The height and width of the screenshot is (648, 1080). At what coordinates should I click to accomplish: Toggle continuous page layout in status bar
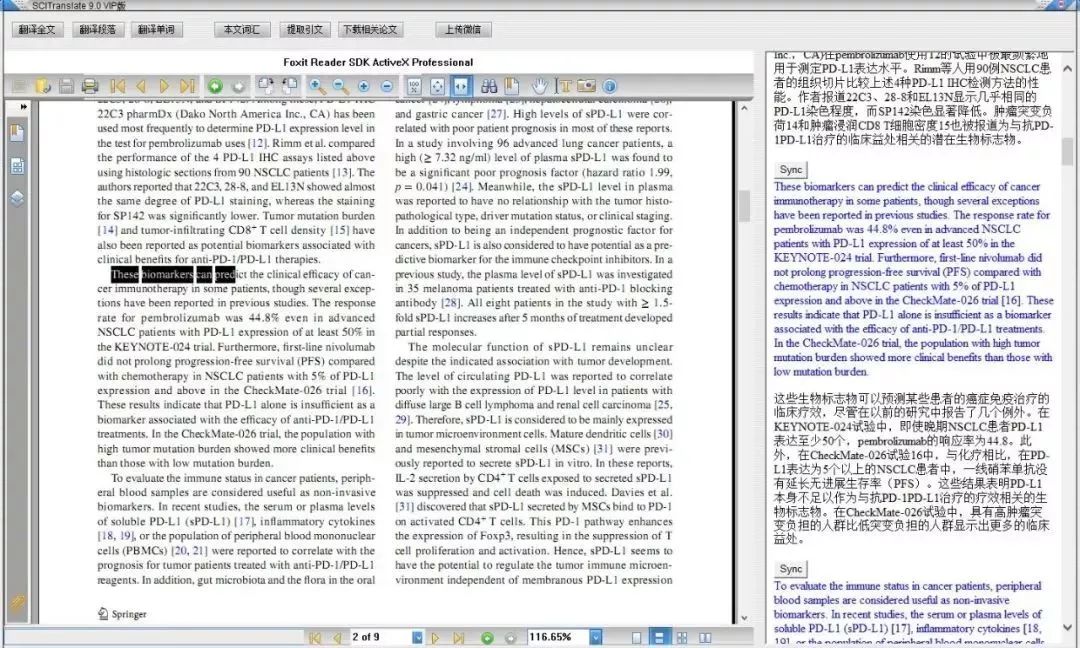click(x=659, y=638)
